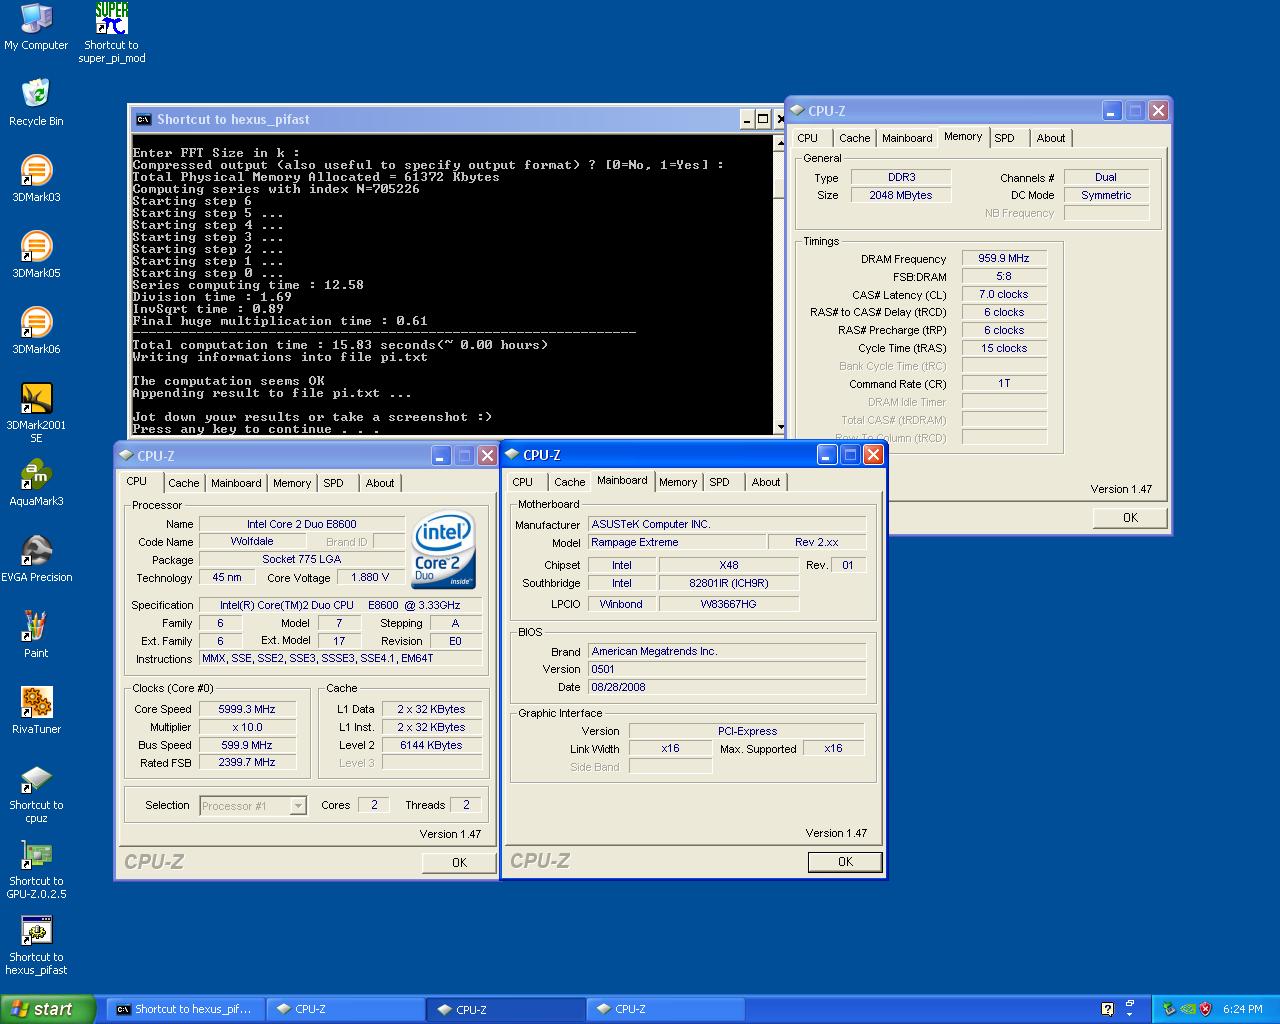Click console scrollbar up arrow
Image resolution: width=1280 pixels, height=1024 pixels.
pos(780,144)
